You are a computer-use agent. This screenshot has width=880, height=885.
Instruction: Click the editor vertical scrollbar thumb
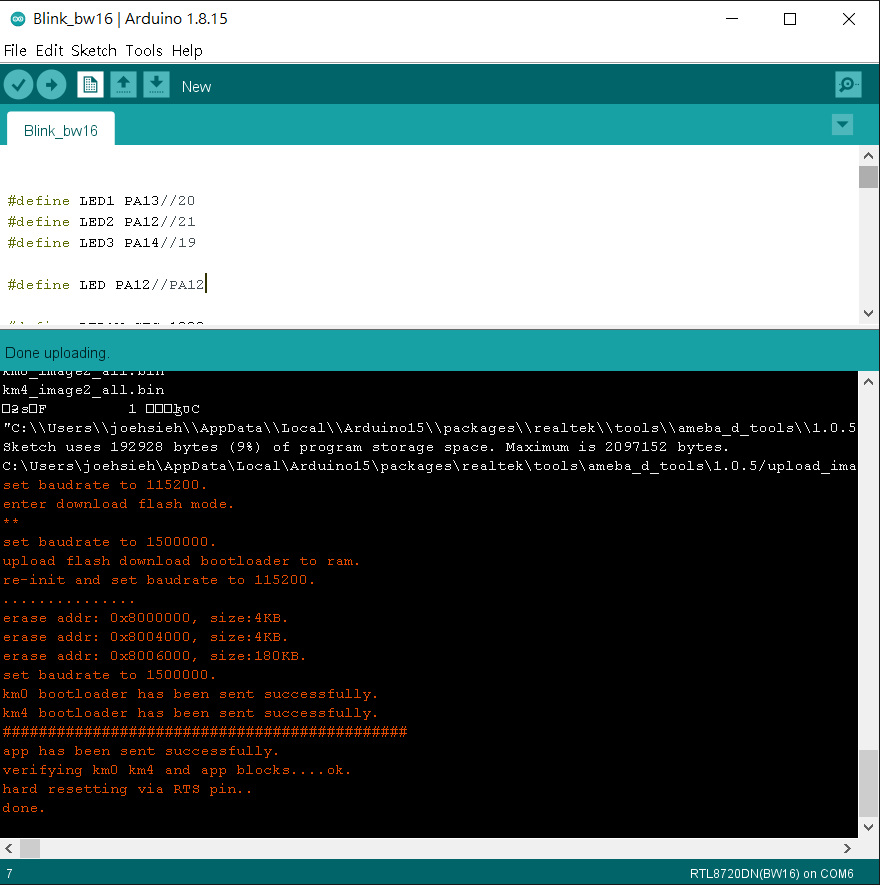pyautogui.click(x=868, y=177)
